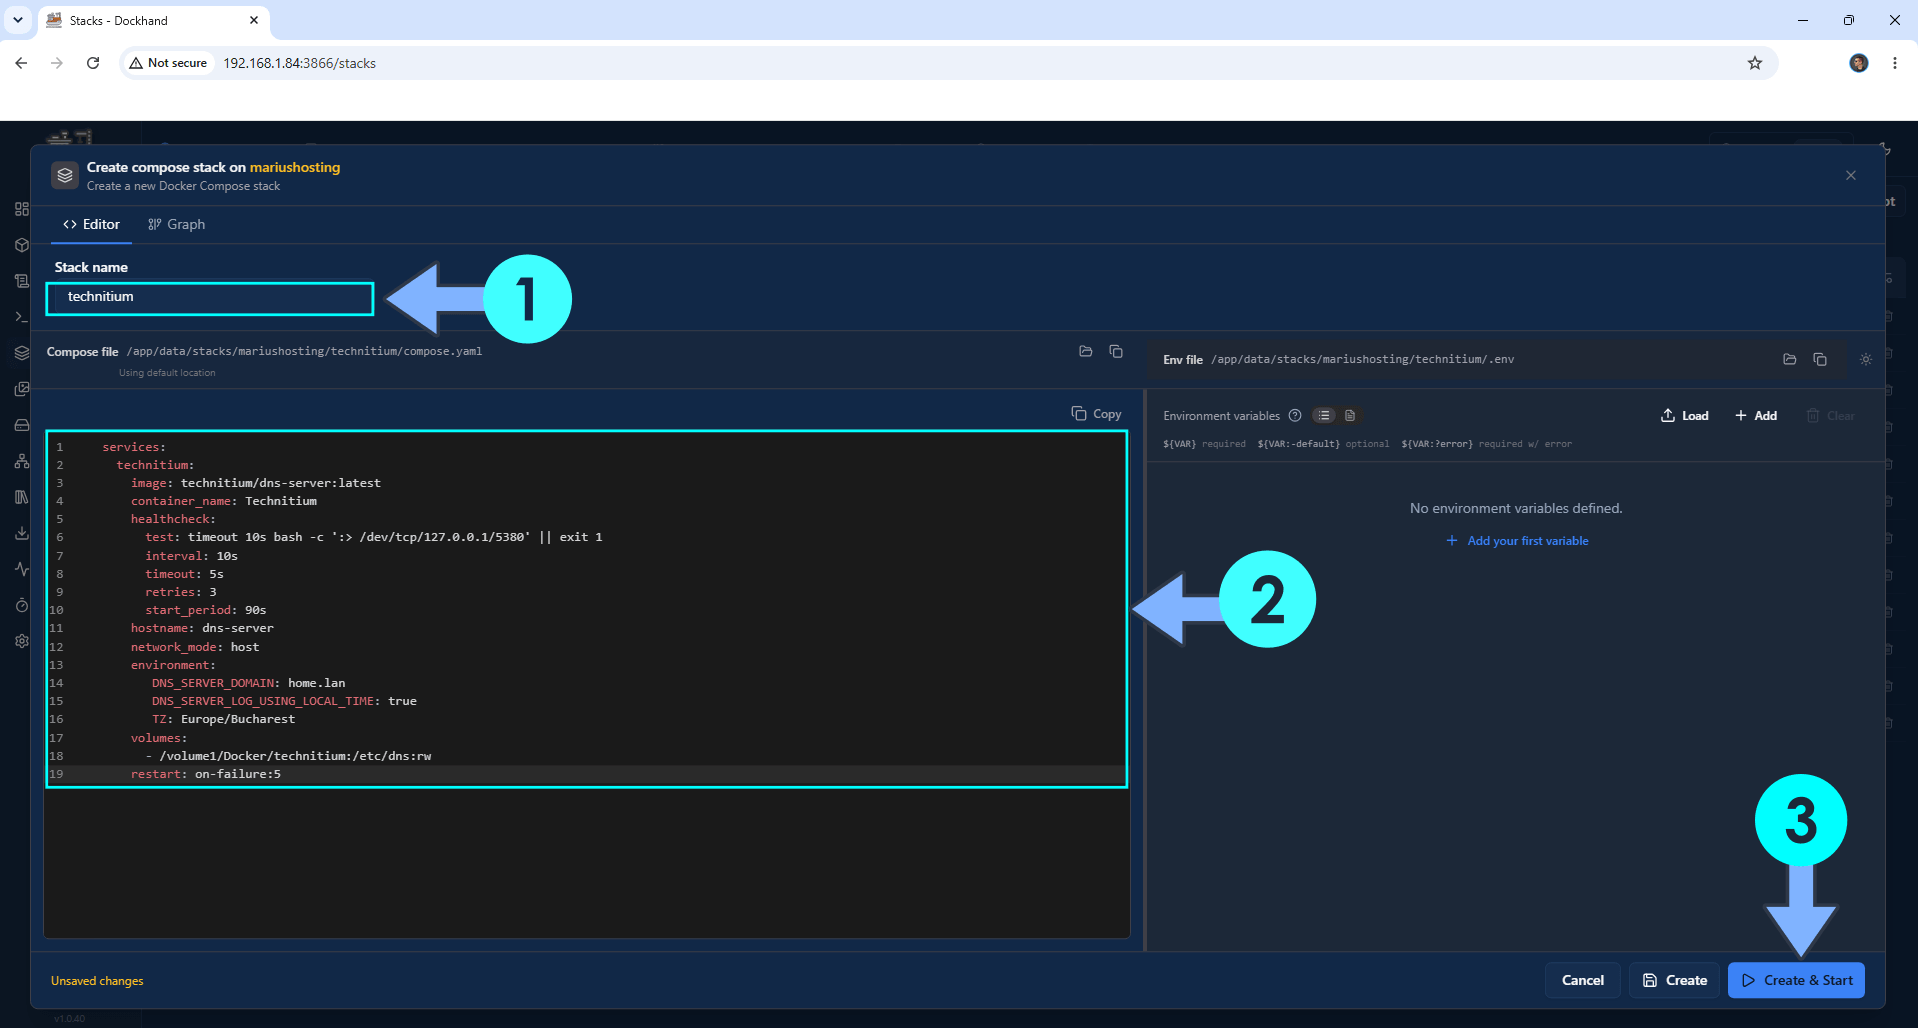Click the 'network_mode: host' line in editor
Image resolution: width=1918 pixels, height=1028 pixels.
[195, 647]
